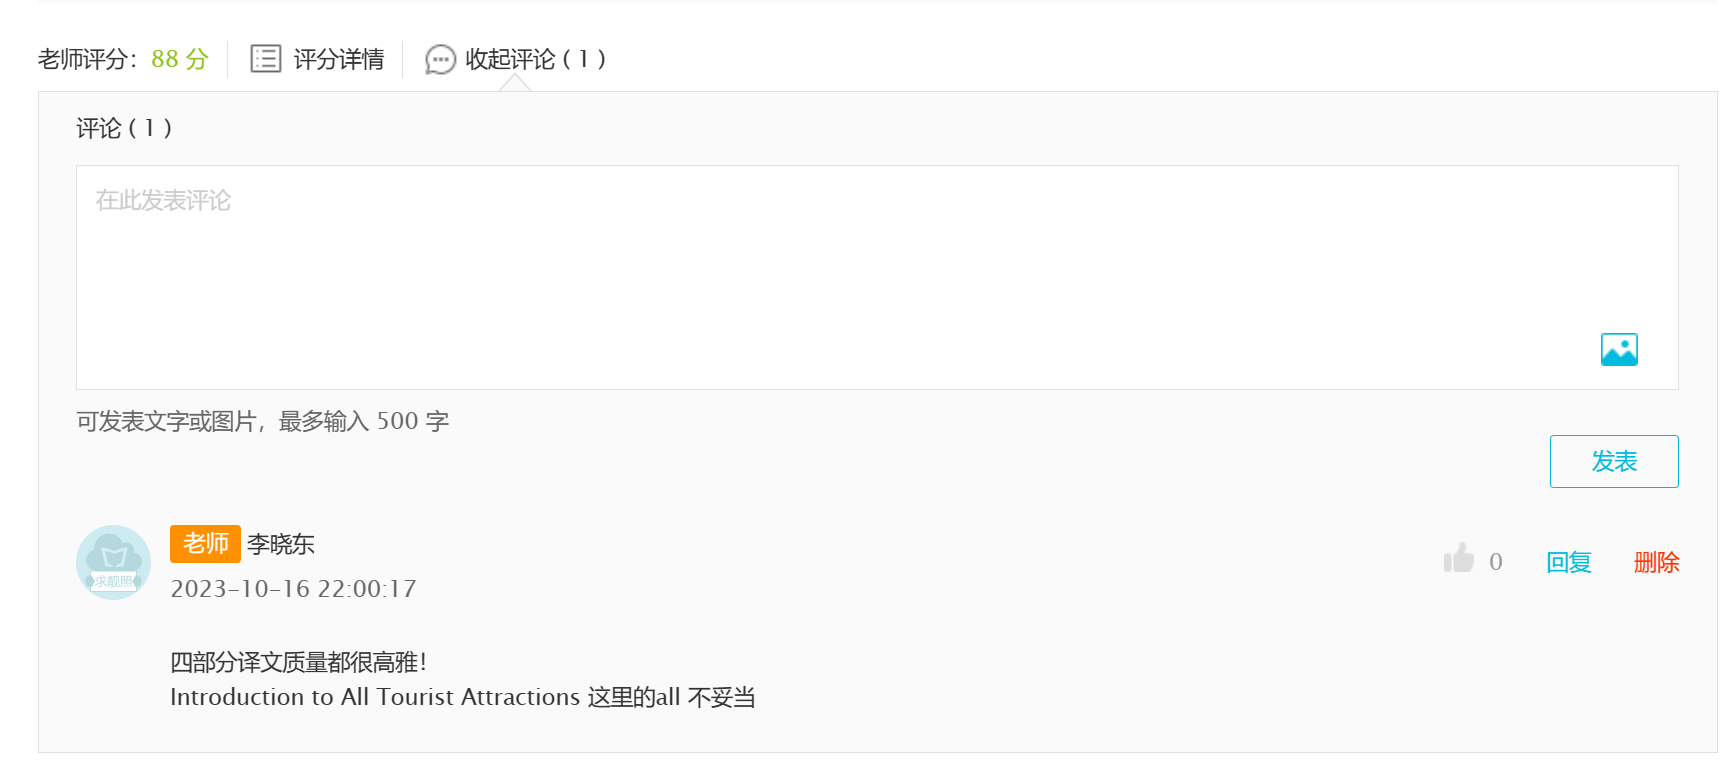Click the comment timestamp 2023-10-16 22:00:17

[x=293, y=589]
